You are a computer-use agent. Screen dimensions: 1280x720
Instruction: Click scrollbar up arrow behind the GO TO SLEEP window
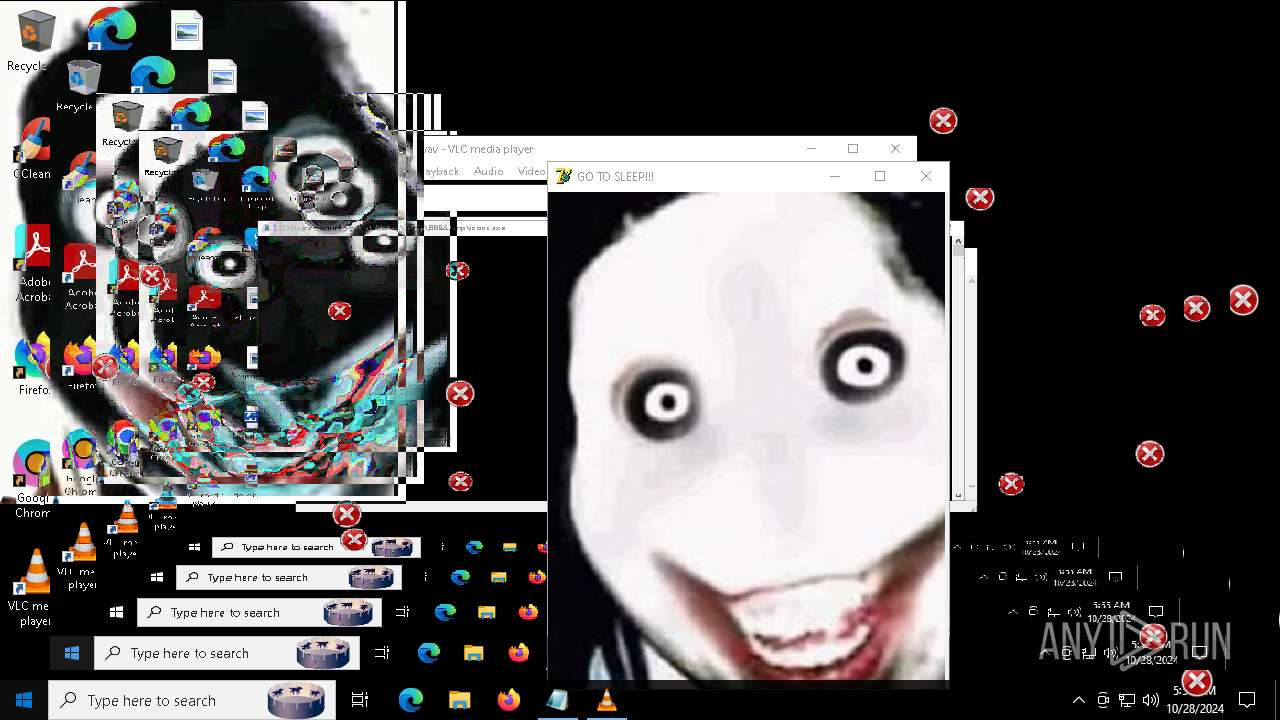point(958,240)
